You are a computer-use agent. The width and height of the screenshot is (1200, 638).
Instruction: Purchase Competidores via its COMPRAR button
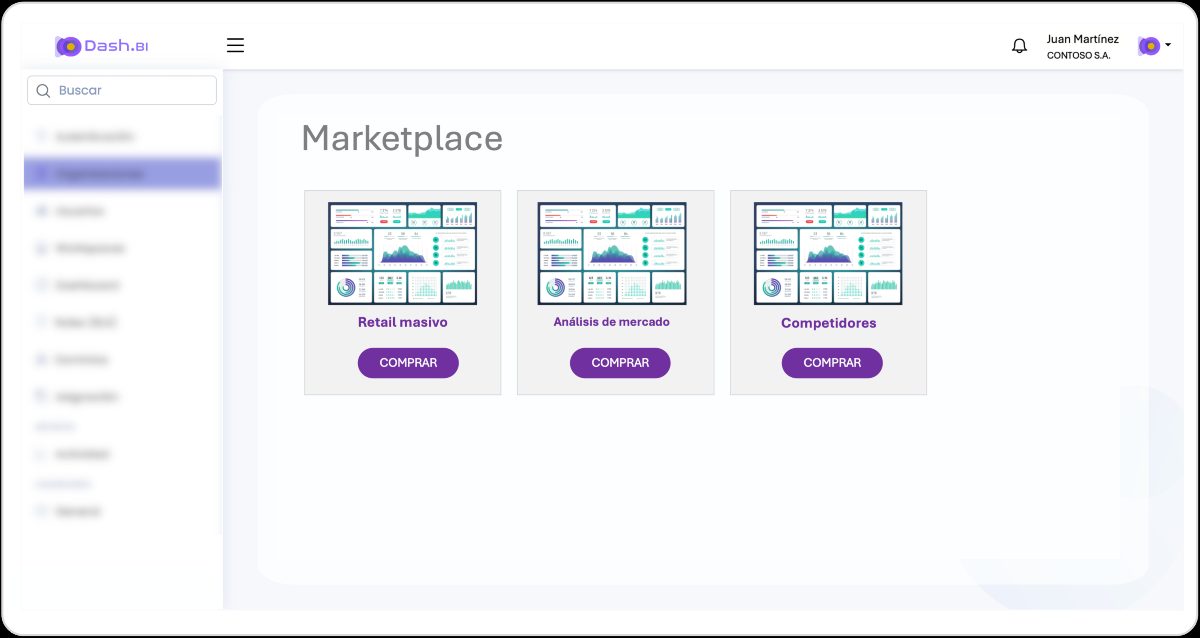pos(832,363)
